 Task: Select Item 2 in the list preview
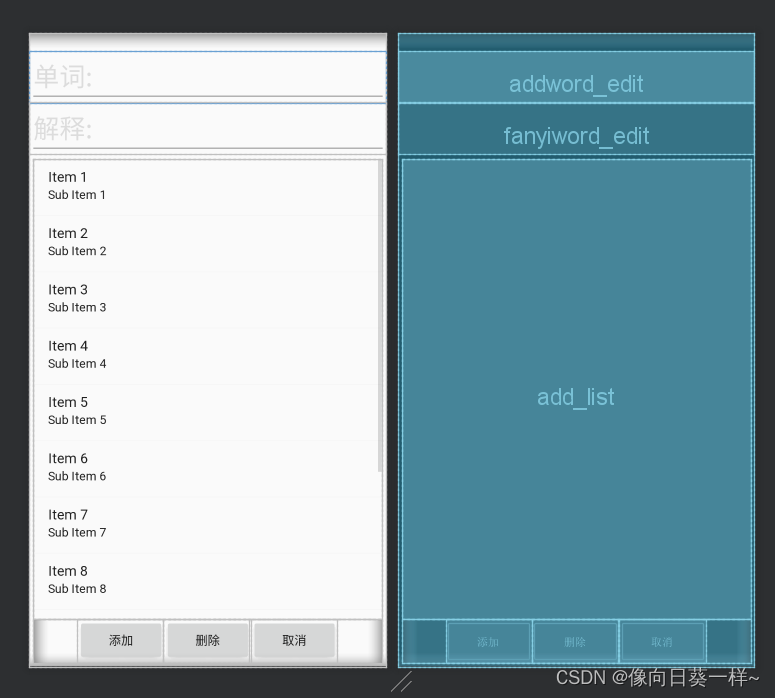point(205,242)
